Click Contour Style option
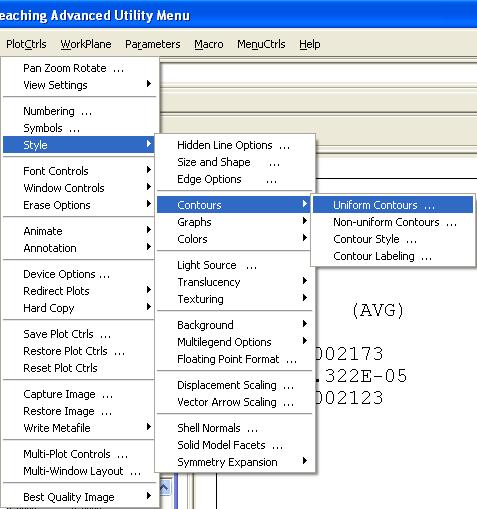 pos(393,239)
